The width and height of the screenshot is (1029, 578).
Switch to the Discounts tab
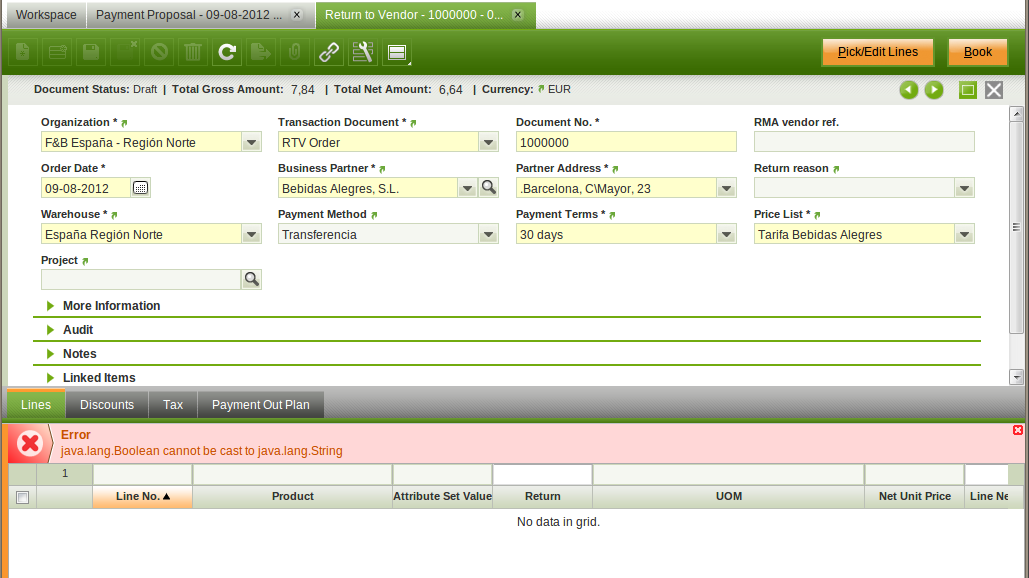click(x=107, y=405)
